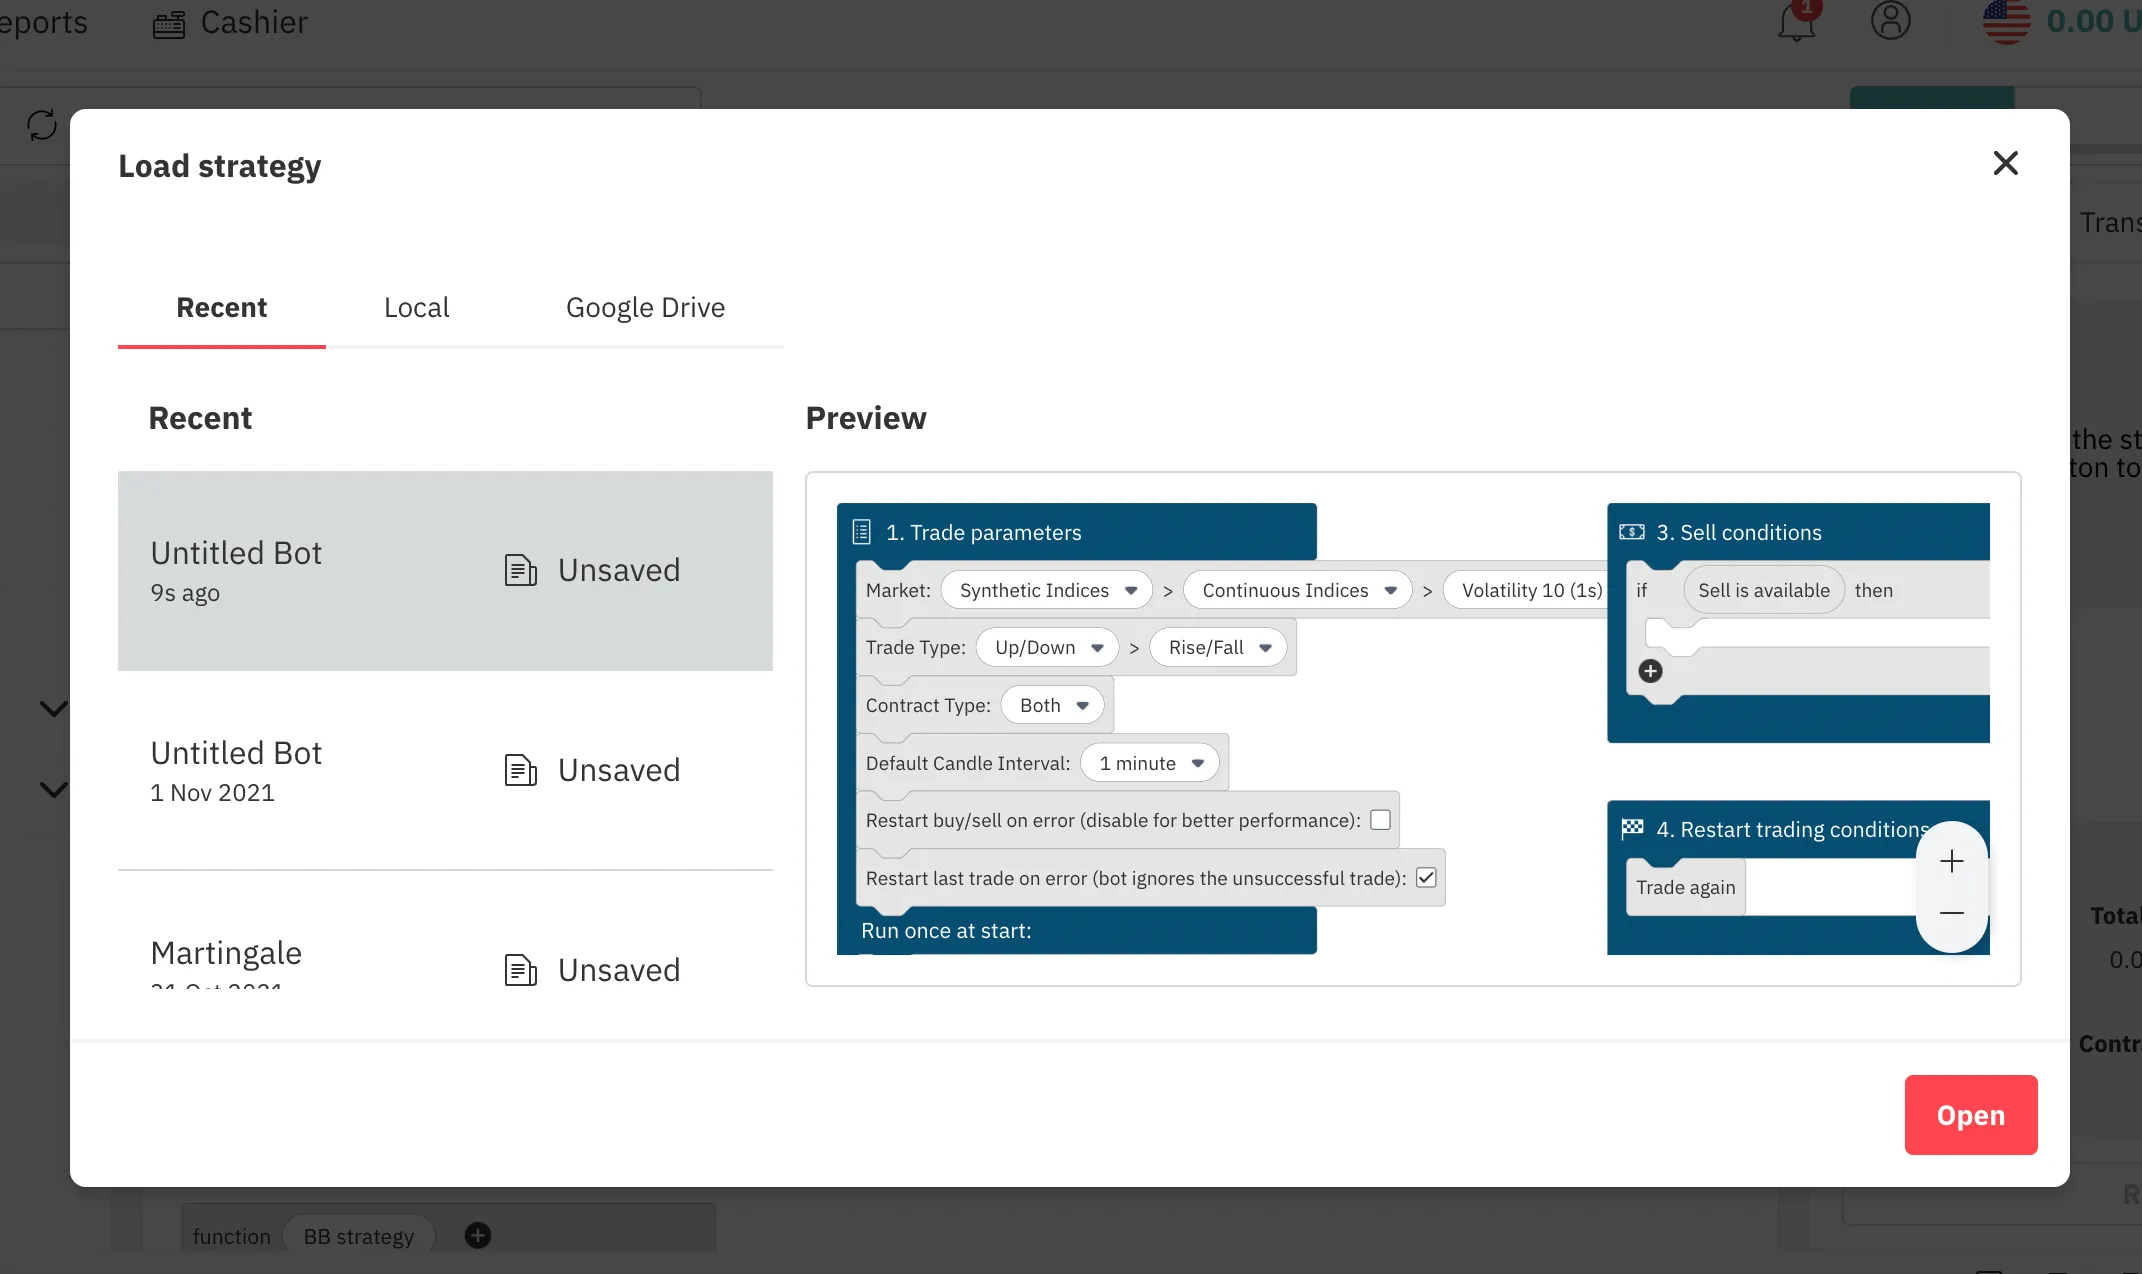Switch to the Google Drive tab
Screen dimensions: 2142x1274
(645, 307)
